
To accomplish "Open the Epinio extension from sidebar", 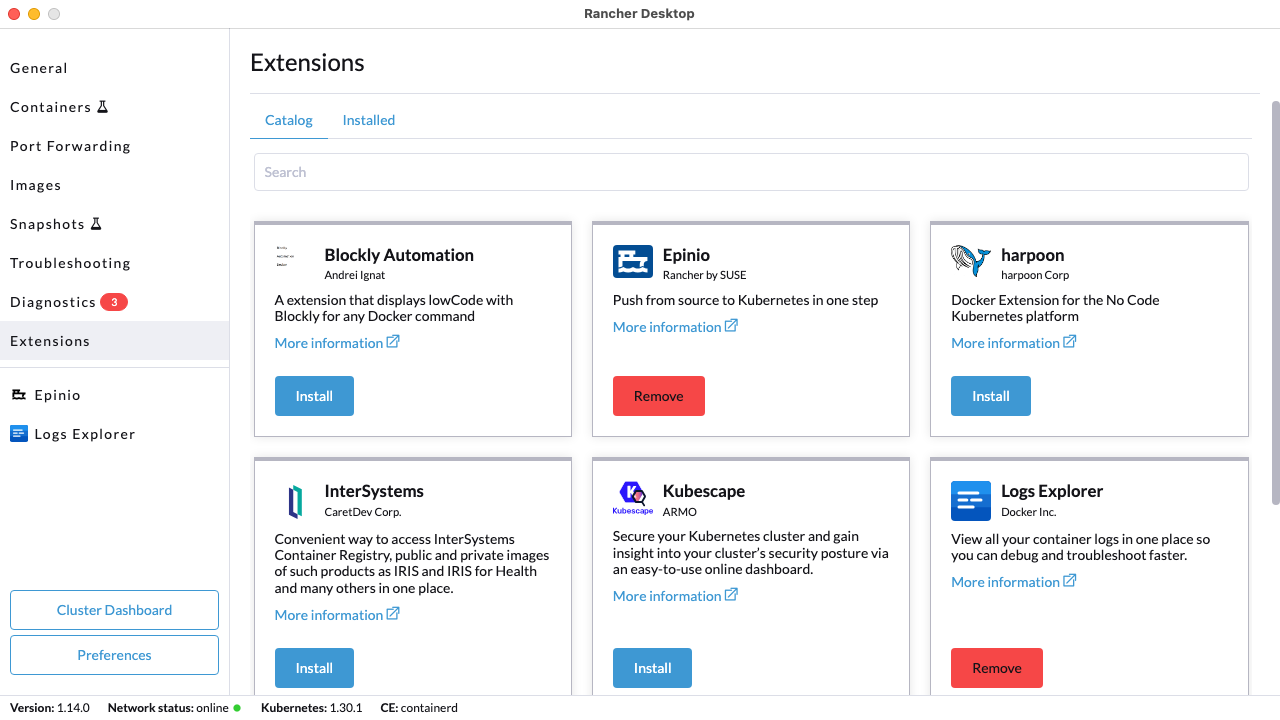I will [114, 395].
